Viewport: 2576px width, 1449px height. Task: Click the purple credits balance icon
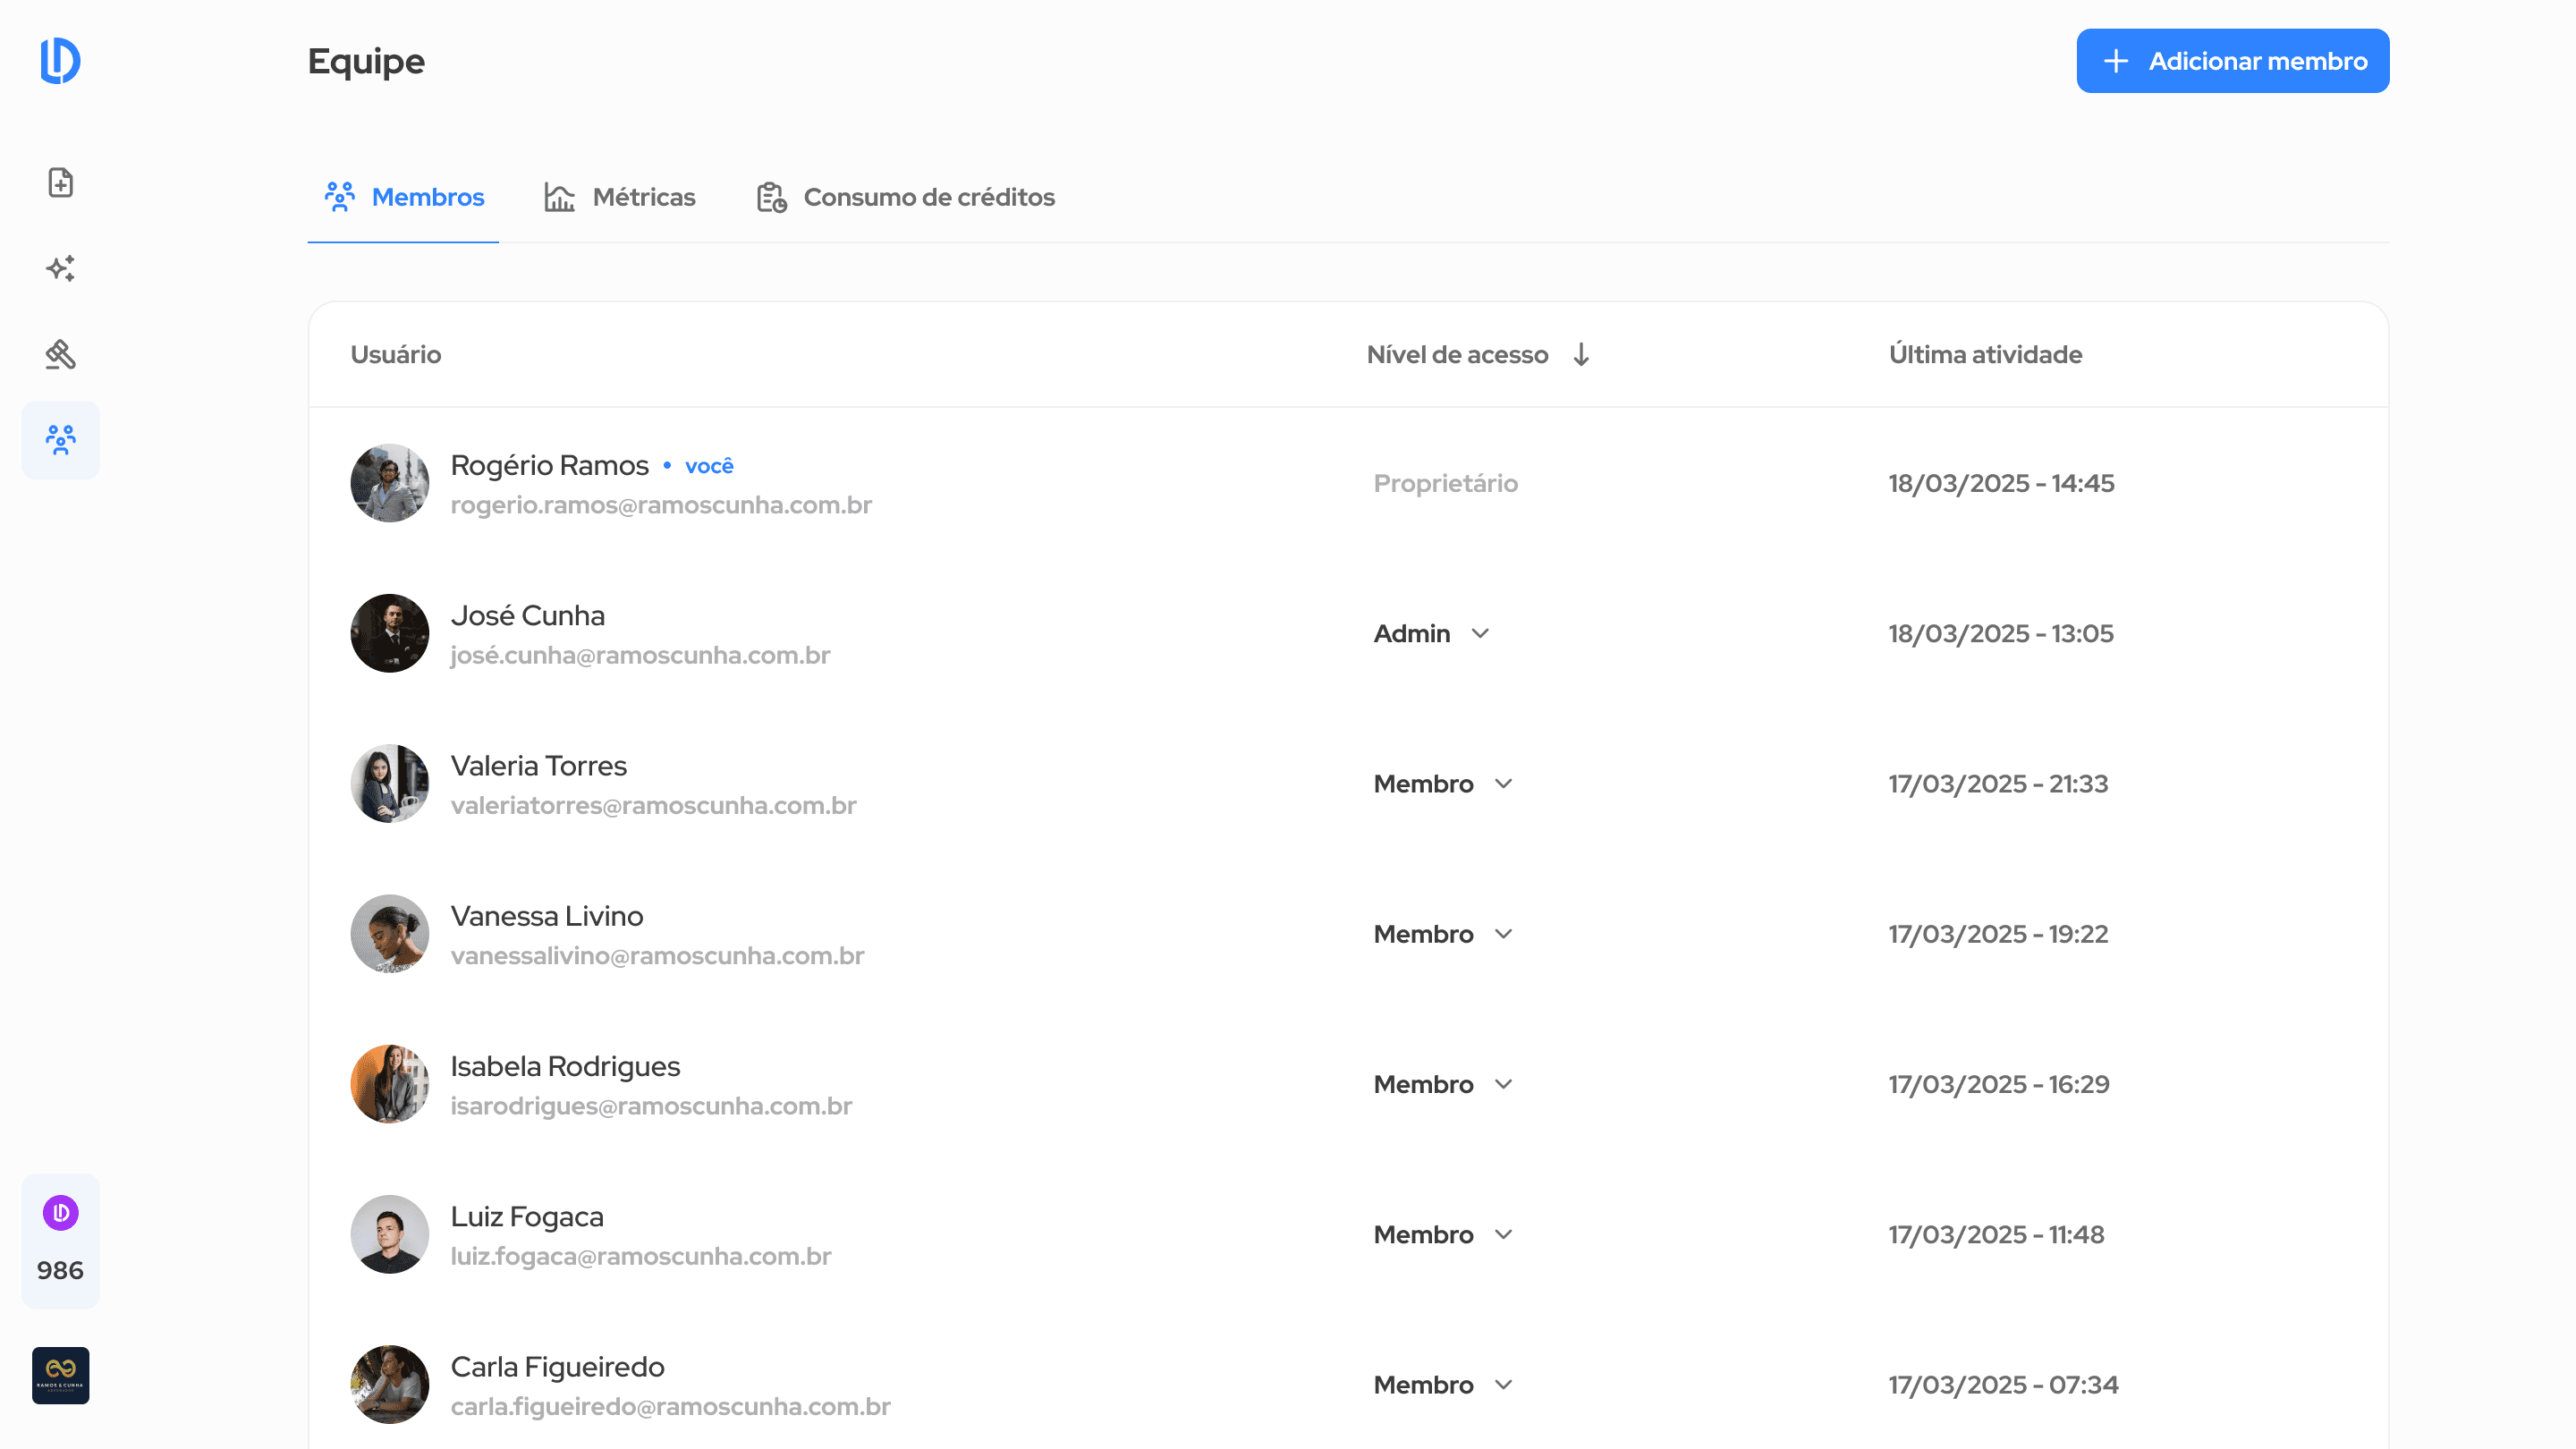60,1213
